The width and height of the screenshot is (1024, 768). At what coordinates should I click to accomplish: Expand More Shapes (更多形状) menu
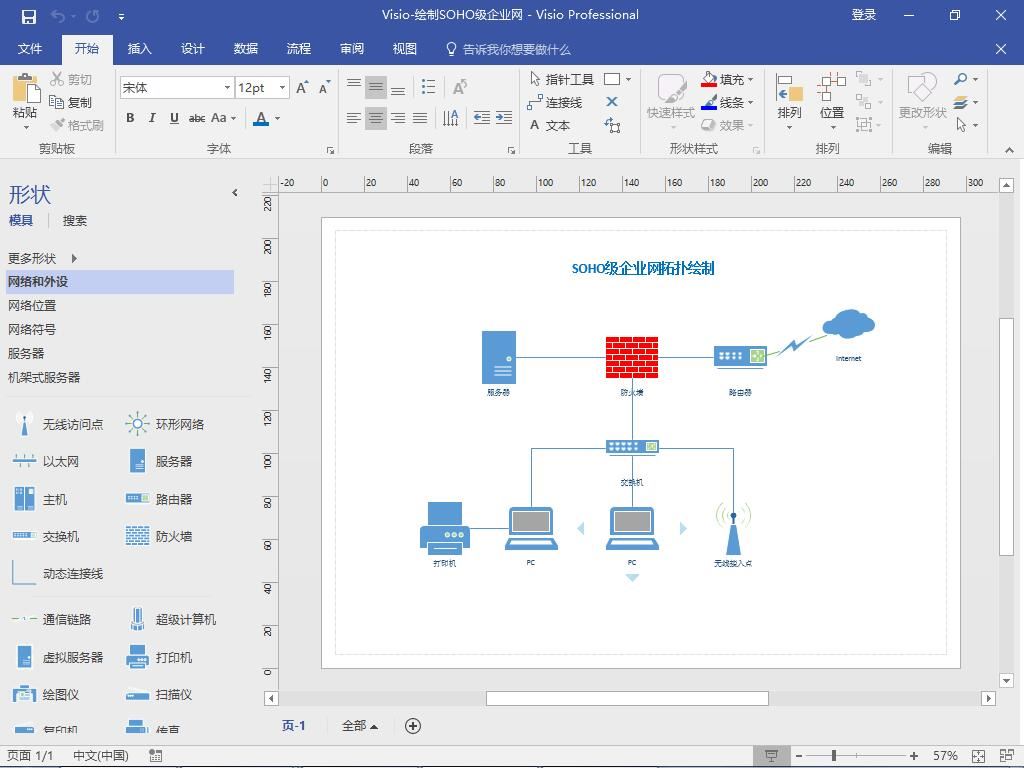click(42, 259)
